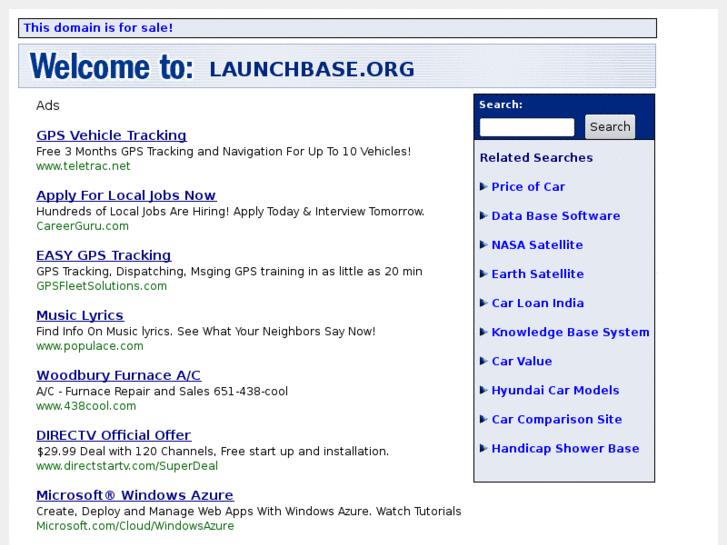Open the EASY GPS Tracking ad

104,255
